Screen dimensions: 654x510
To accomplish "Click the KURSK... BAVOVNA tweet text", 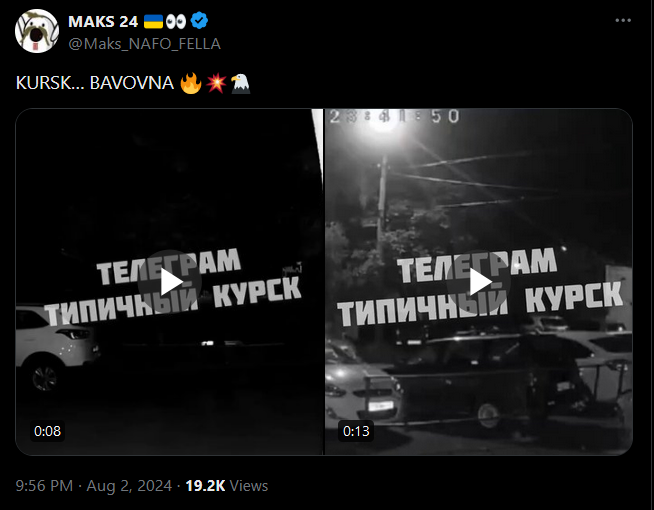I will coord(95,83).
